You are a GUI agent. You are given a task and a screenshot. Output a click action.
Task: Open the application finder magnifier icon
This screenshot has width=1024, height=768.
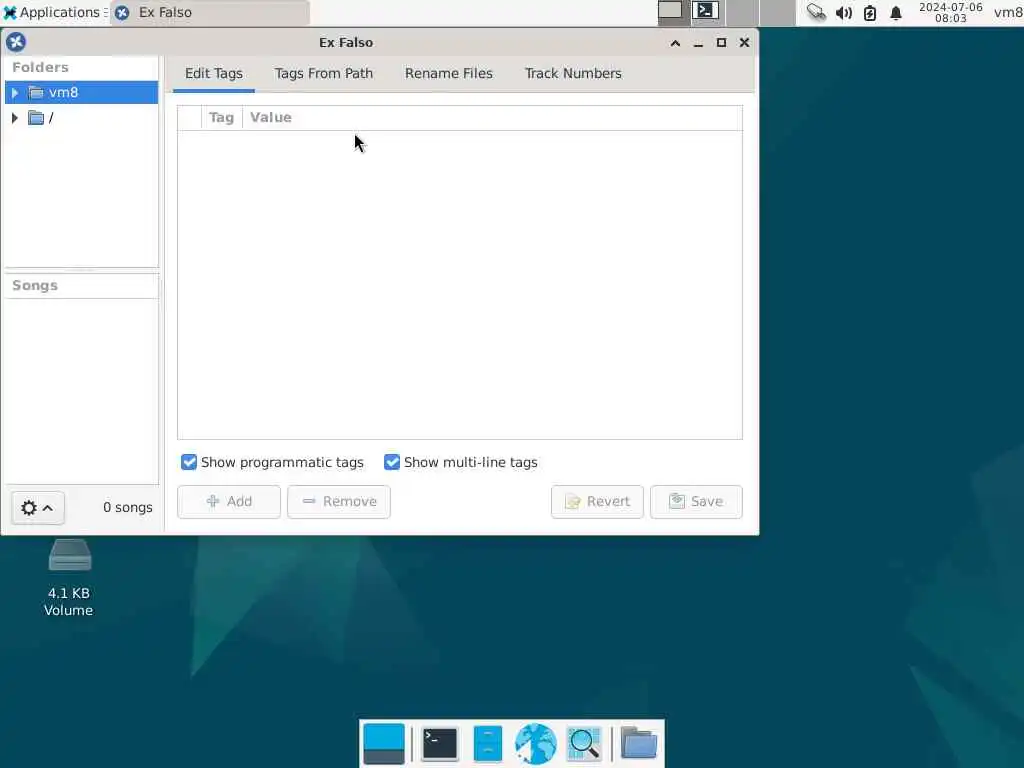point(584,744)
